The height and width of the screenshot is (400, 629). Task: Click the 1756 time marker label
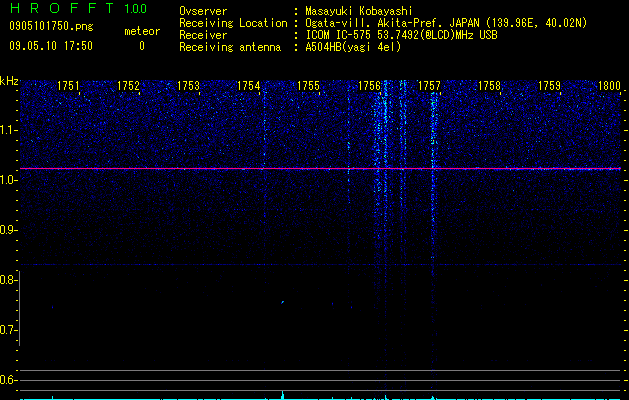(369, 86)
